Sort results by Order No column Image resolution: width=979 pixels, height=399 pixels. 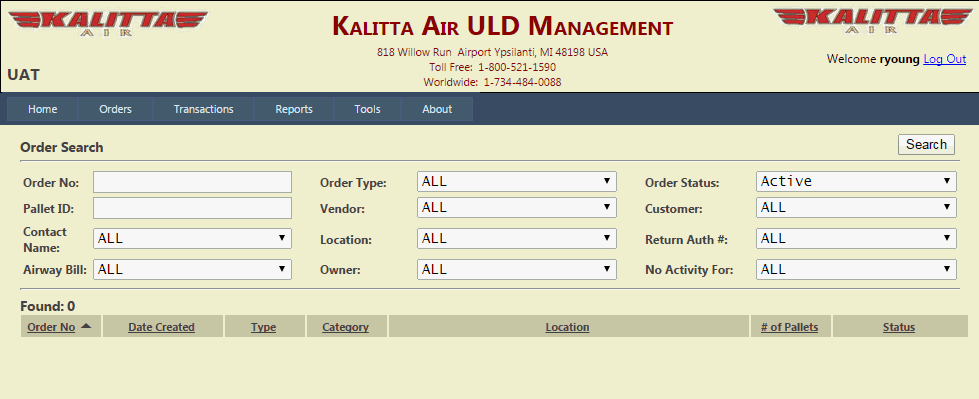[x=51, y=327]
